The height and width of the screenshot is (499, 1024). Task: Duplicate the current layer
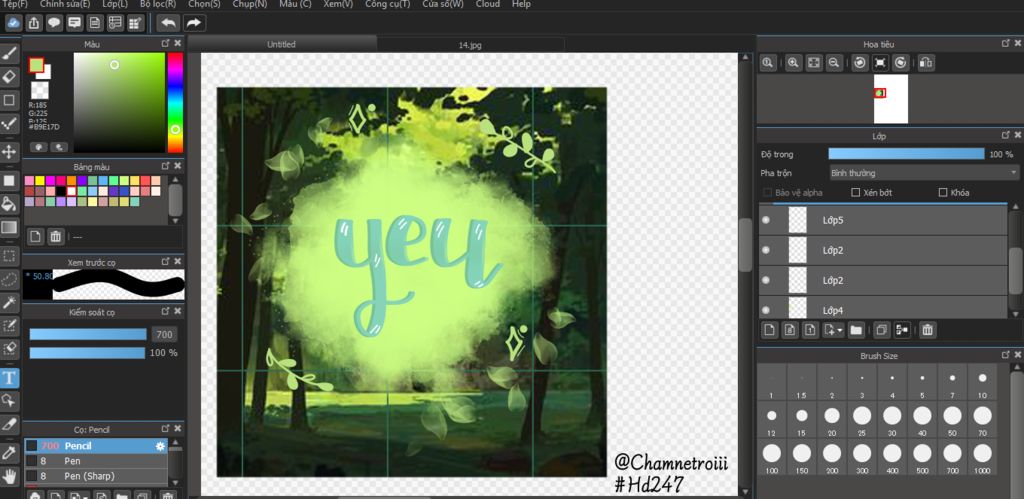(882, 330)
